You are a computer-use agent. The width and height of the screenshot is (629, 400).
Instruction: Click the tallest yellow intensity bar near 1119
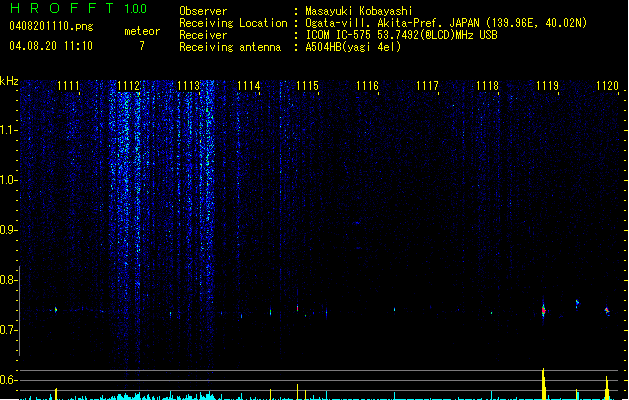click(544, 384)
